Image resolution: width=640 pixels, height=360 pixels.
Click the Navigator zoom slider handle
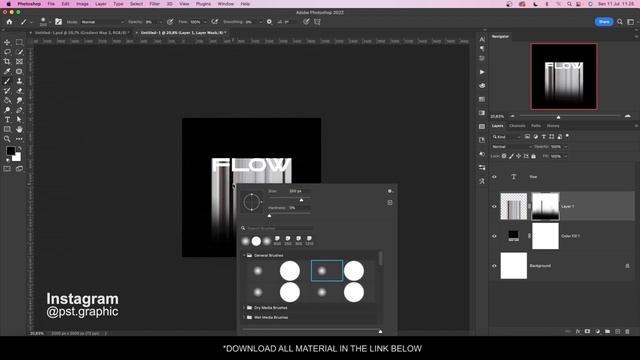click(x=558, y=117)
